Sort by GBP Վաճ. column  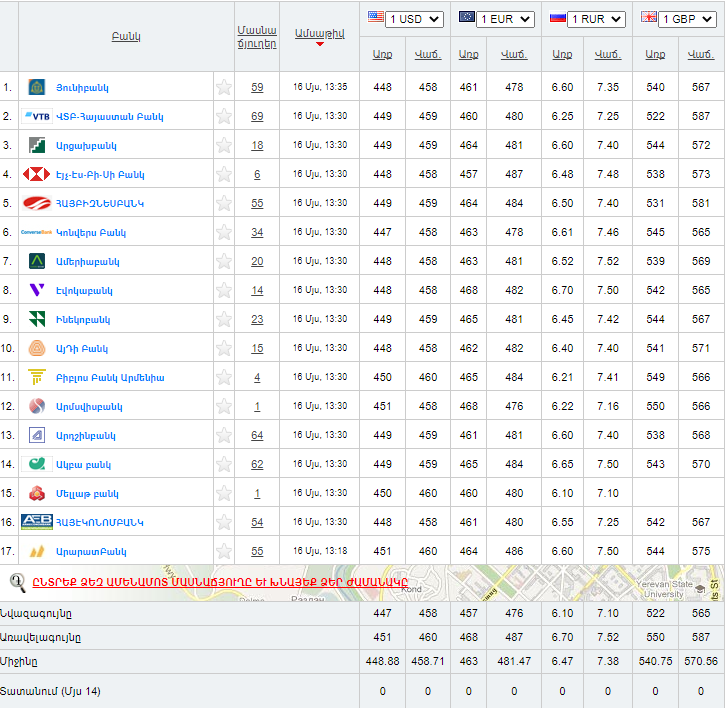(701, 54)
